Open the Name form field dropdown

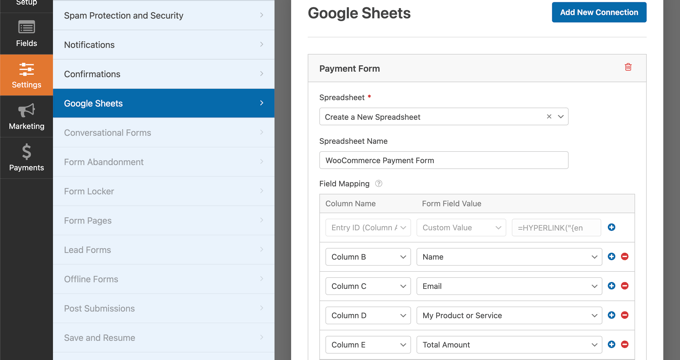(509, 257)
